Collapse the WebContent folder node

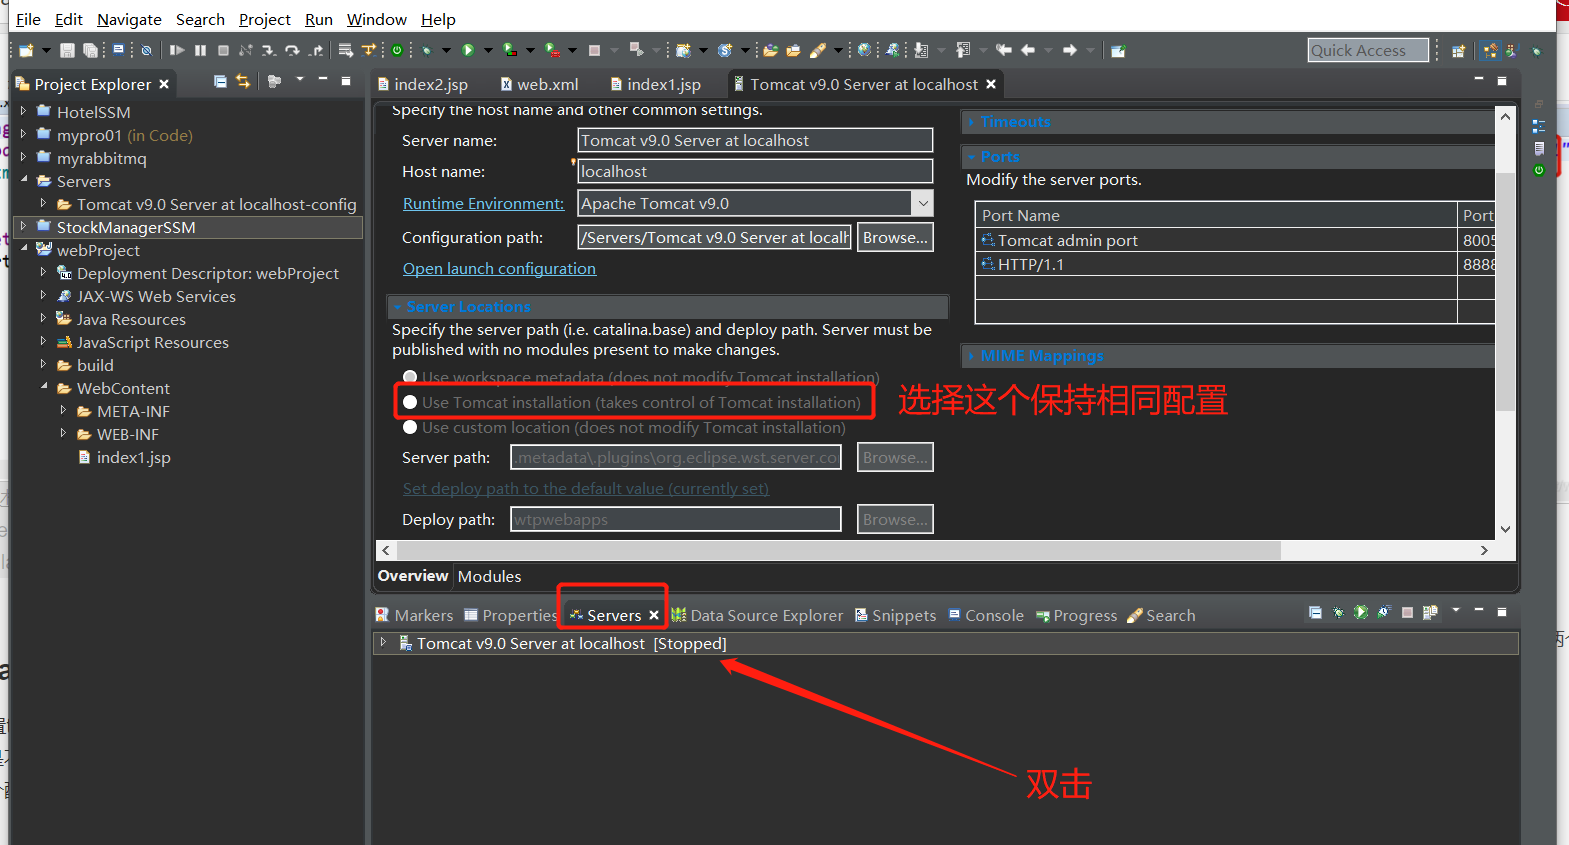(43, 387)
